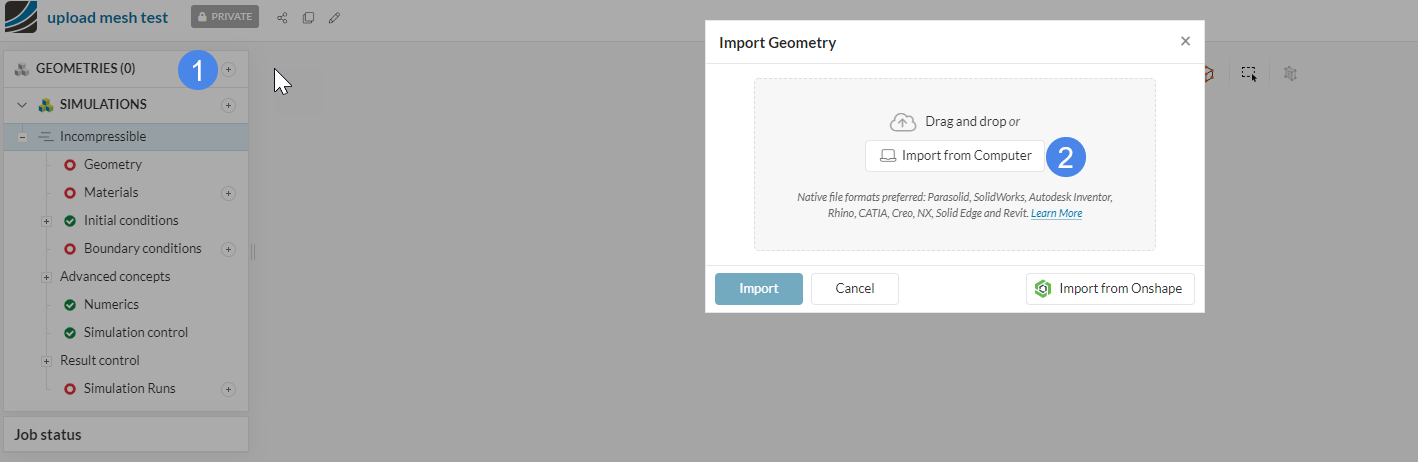Add a boundary condition with plus icon
This screenshot has width=1418, height=462.
click(x=228, y=249)
